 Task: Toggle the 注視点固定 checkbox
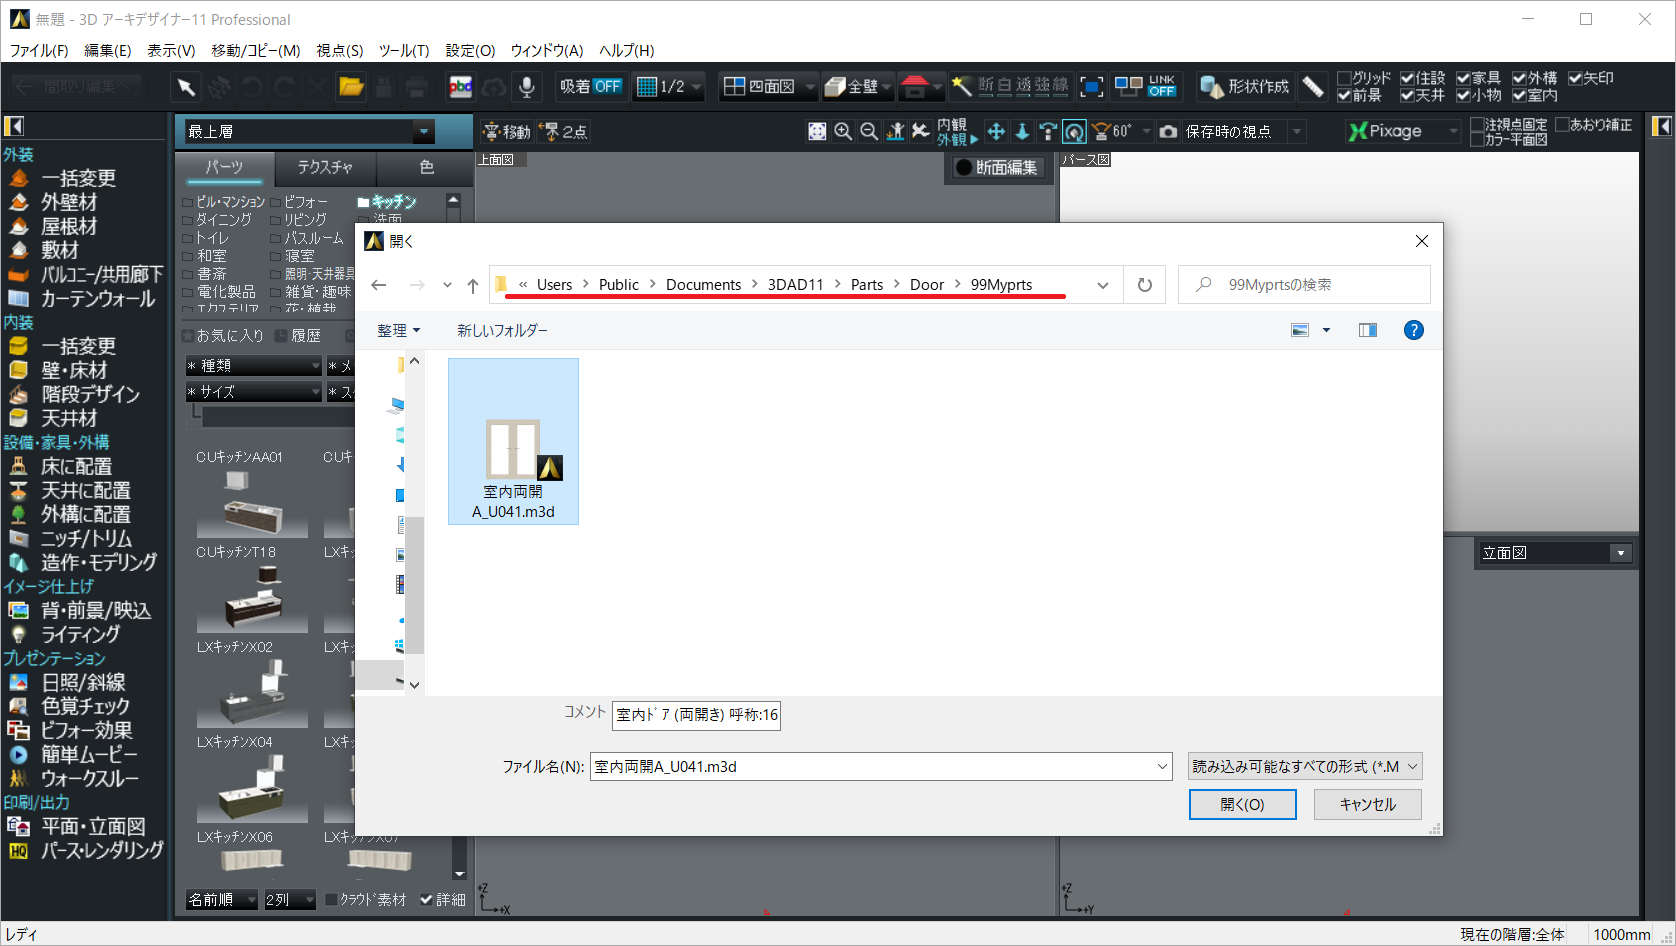(1477, 125)
